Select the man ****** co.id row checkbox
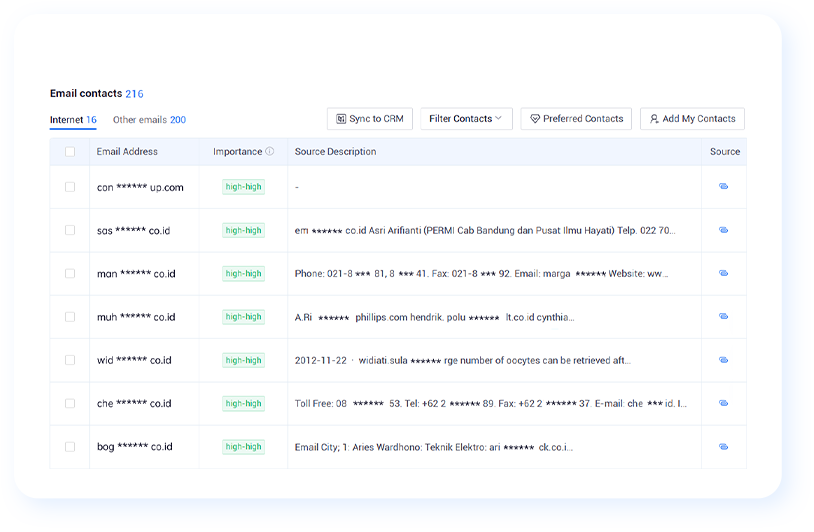 [x=70, y=274]
